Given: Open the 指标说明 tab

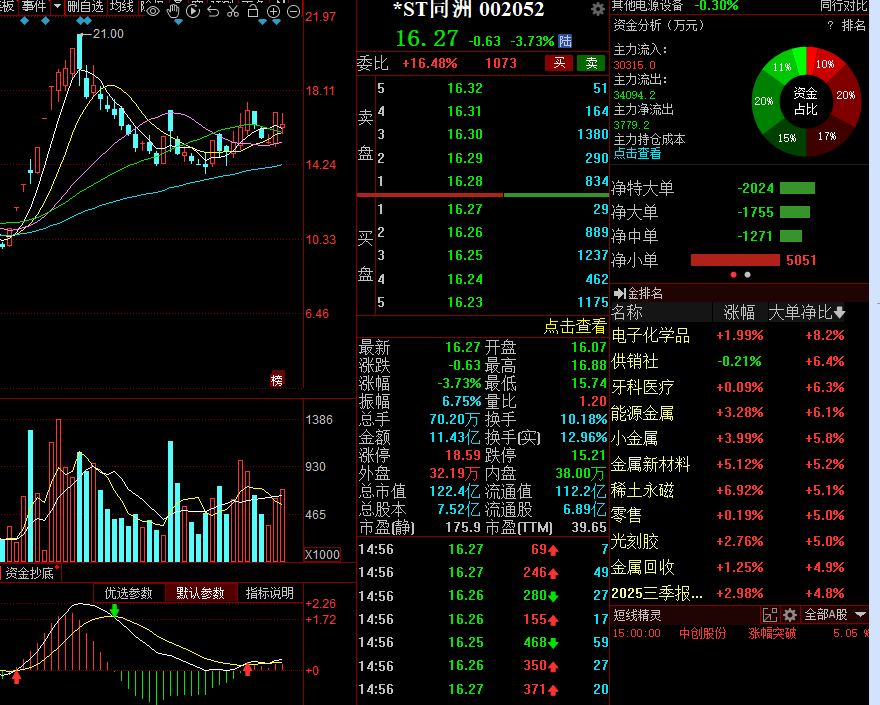Looking at the screenshot, I should (x=270, y=593).
